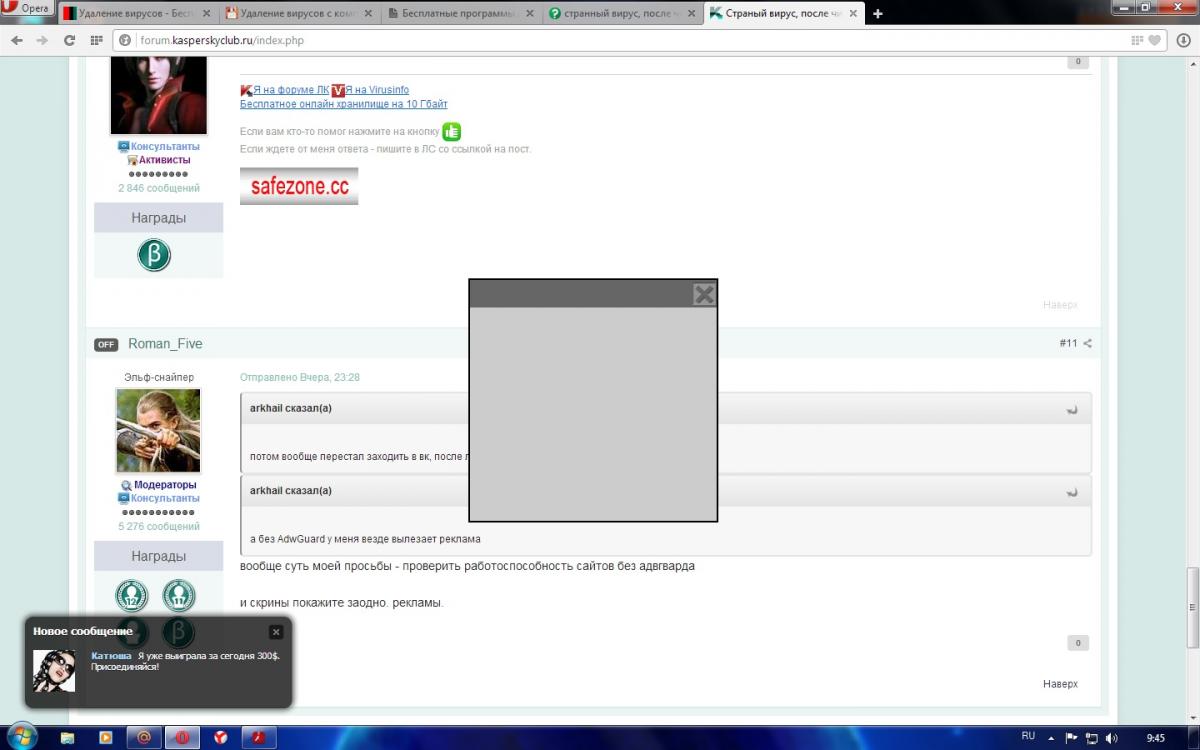Close the 'Бесплатные программы' tab
1200x750 pixels.
click(x=530, y=14)
